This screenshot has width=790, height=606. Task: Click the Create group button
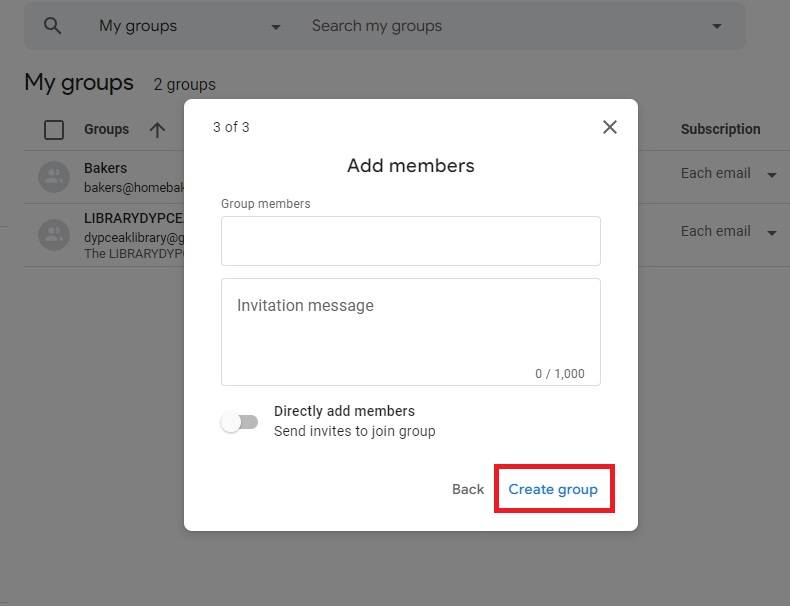point(553,489)
